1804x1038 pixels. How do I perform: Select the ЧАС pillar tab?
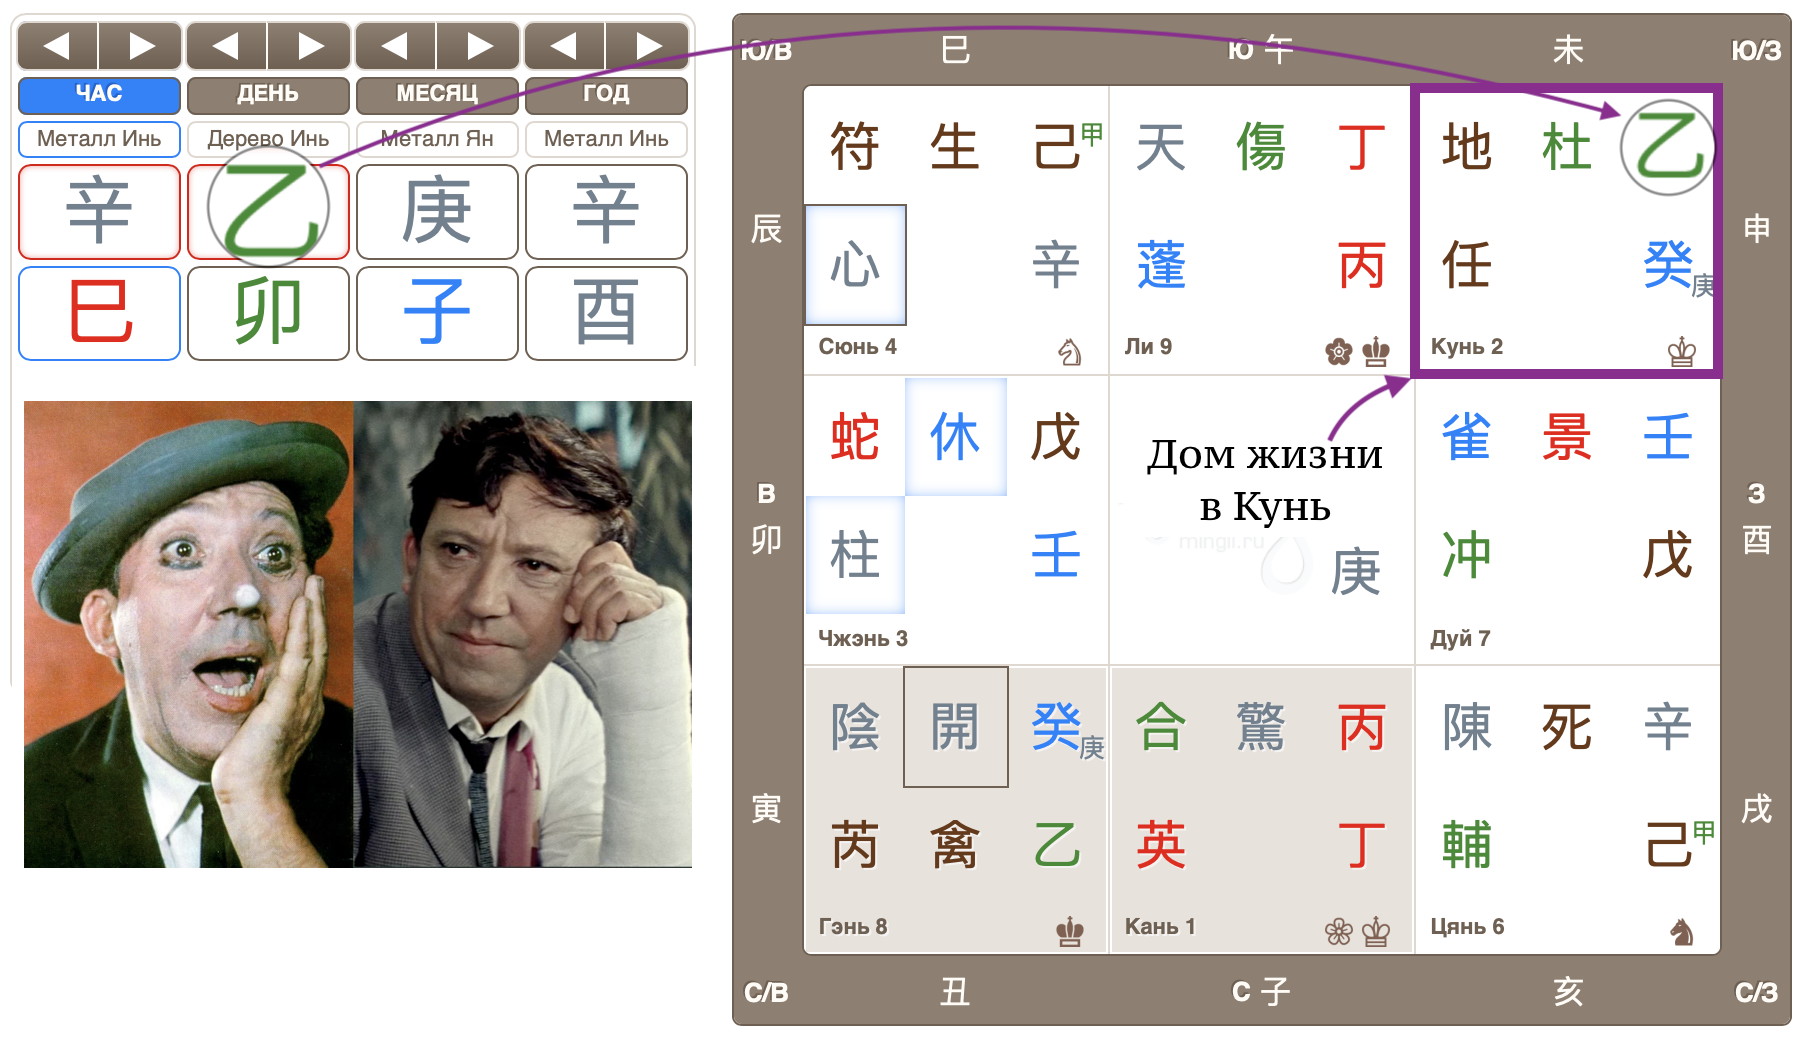[99, 94]
